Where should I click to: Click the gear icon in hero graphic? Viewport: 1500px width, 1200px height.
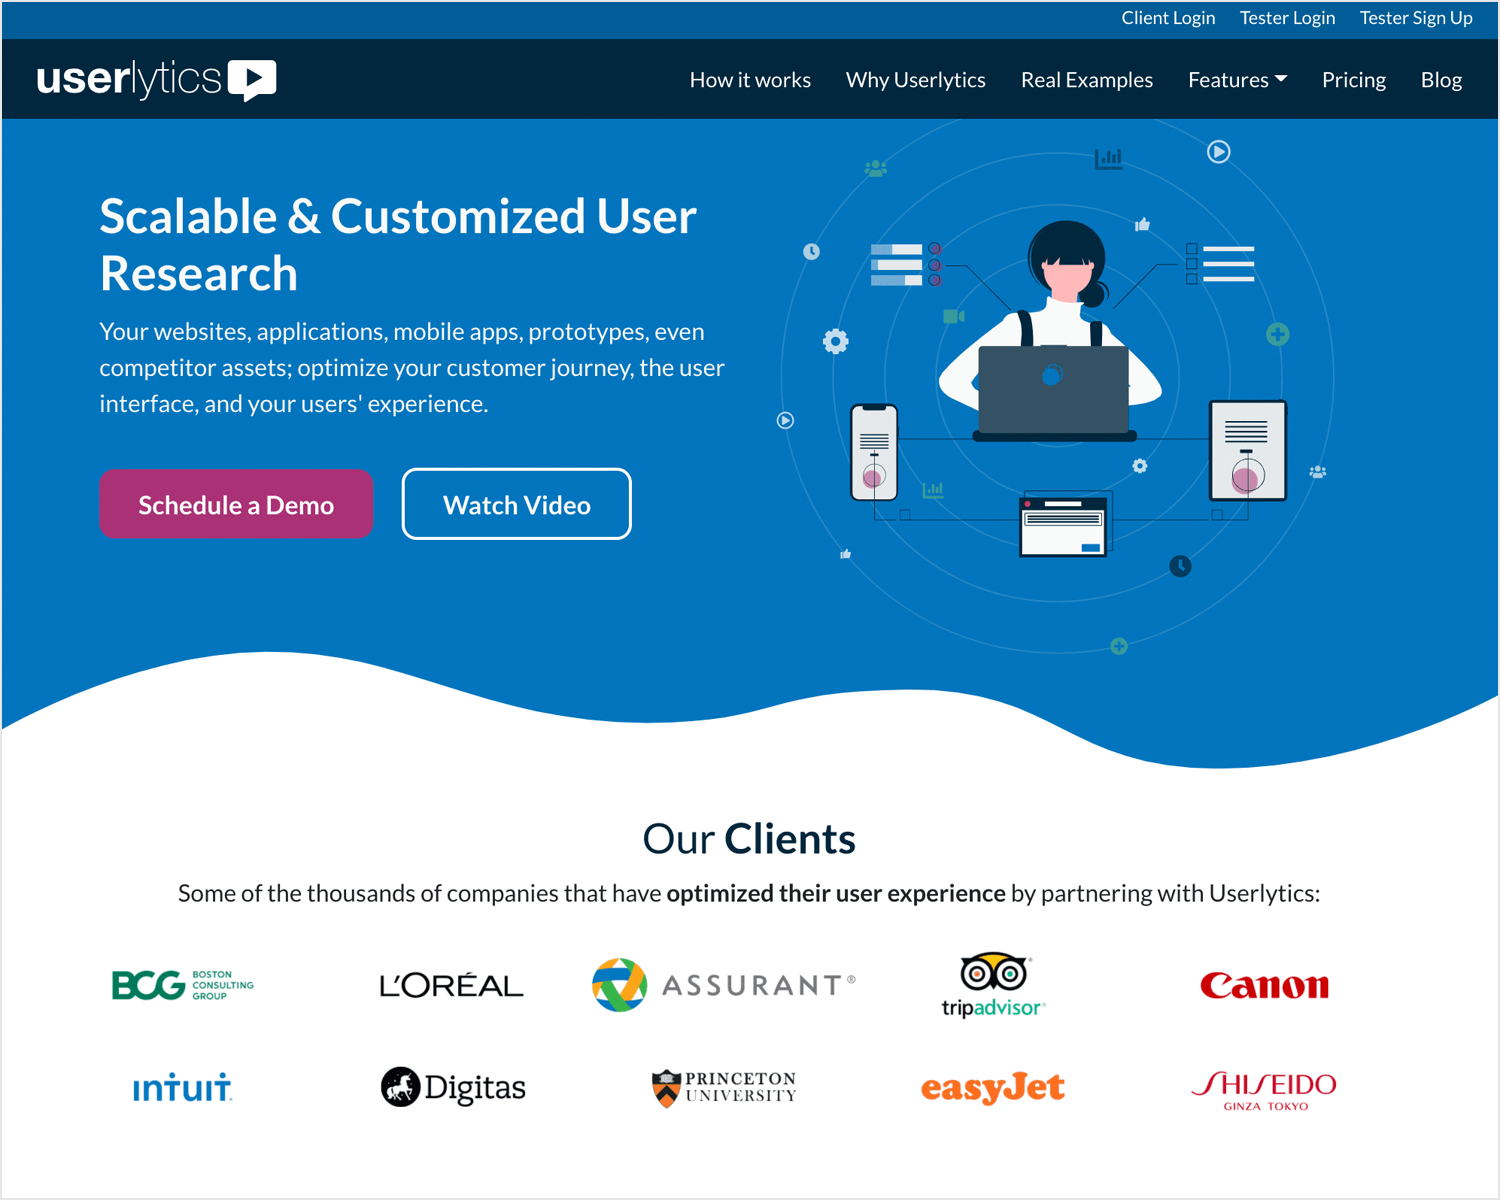(x=835, y=341)
